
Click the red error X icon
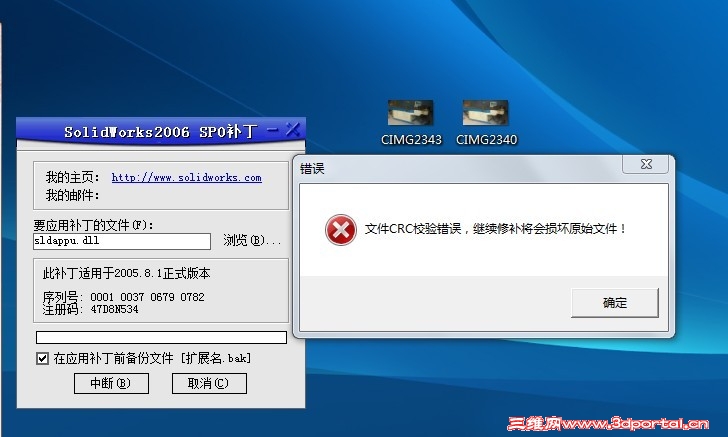(341, 229)
